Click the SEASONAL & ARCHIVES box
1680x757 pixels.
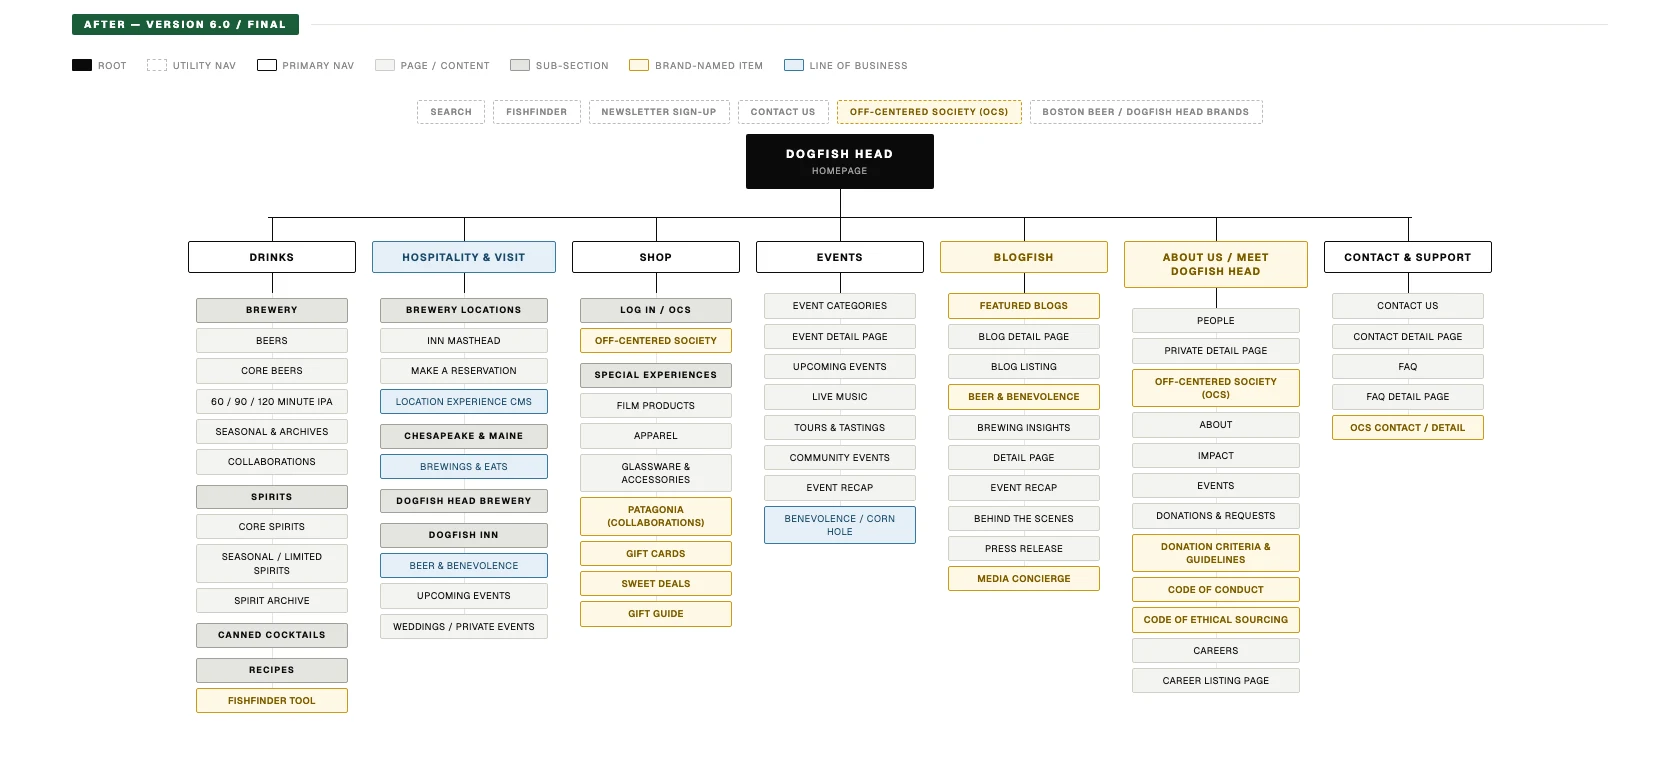(x=272, y=432)
